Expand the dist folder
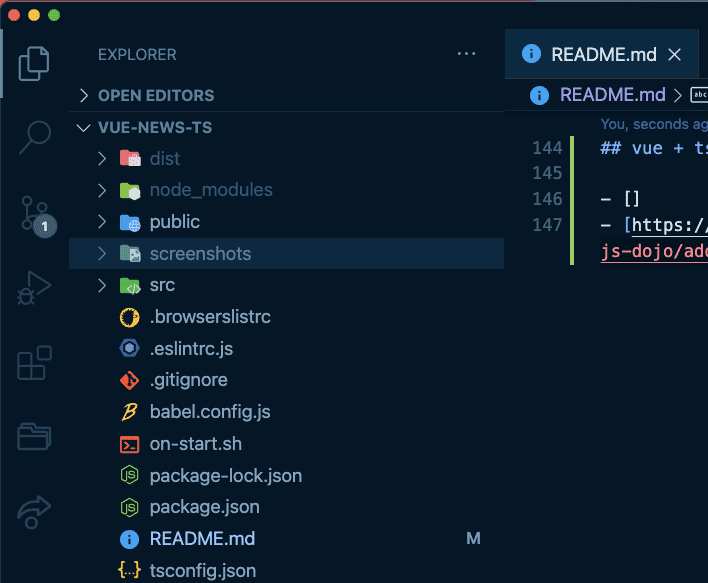708x583 pixels. [102, 159]
